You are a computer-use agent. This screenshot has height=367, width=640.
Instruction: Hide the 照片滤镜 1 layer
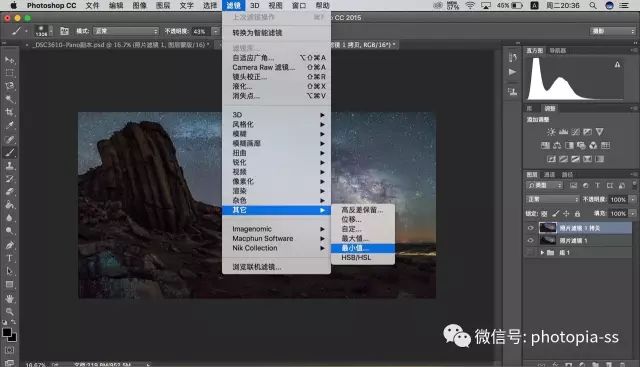coord(530,240)
